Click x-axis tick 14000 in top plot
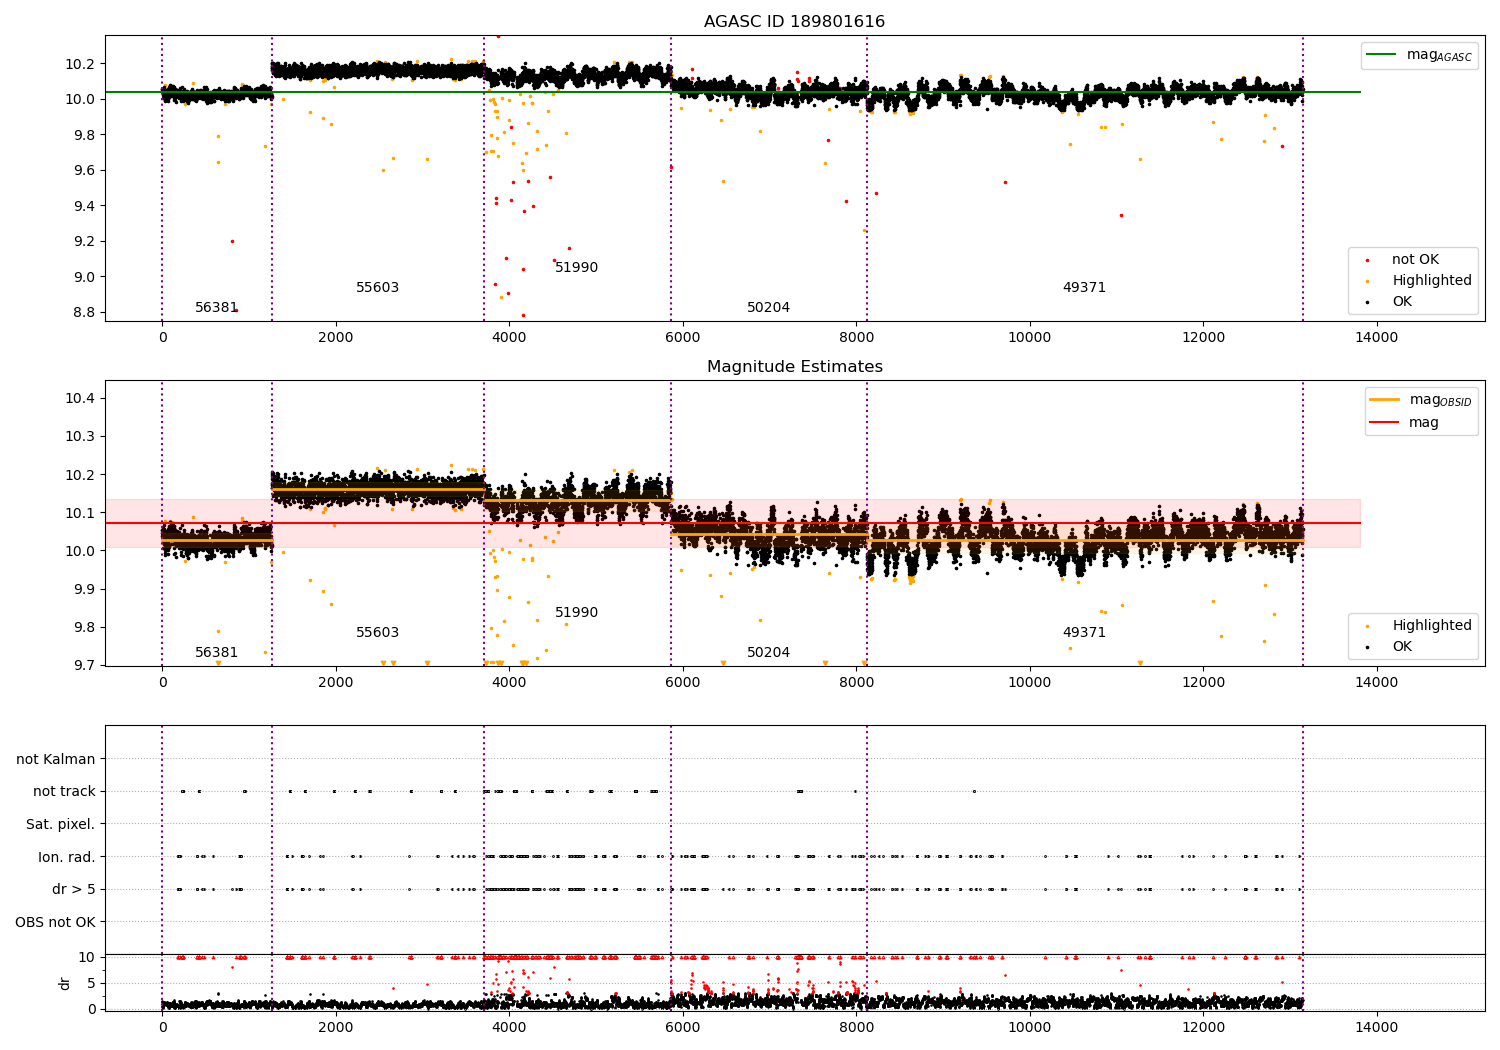 (x=1376, y=338)
